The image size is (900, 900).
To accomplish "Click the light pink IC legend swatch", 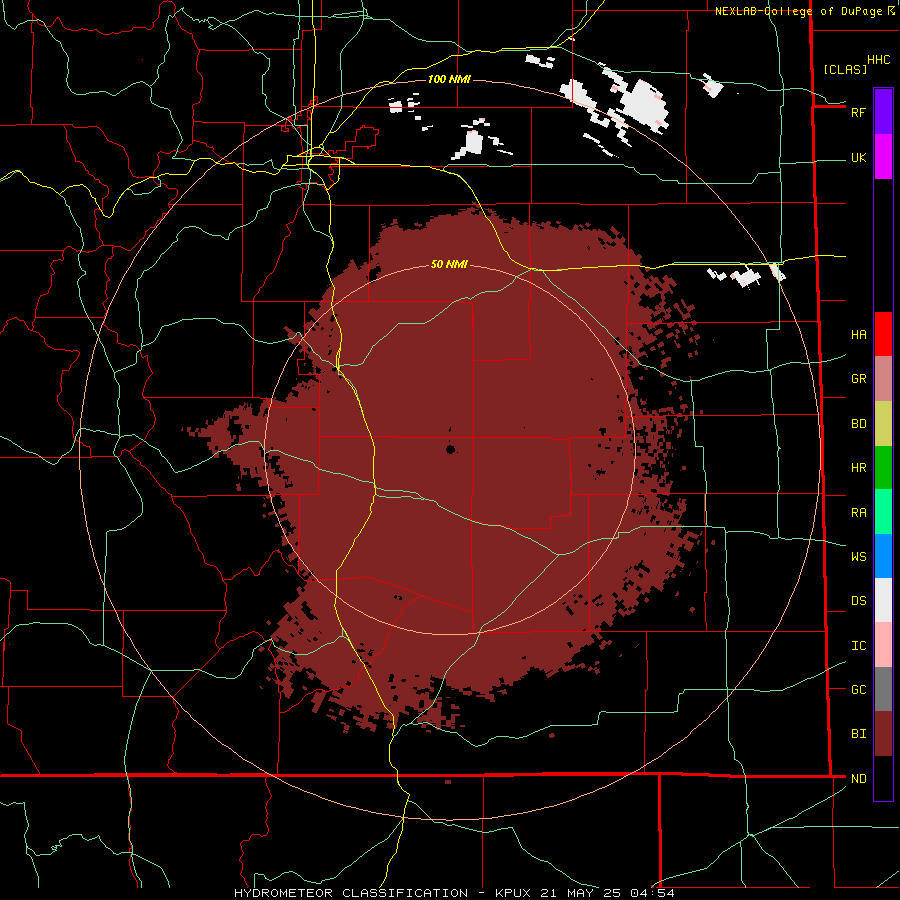I will [x=883, y=645].
